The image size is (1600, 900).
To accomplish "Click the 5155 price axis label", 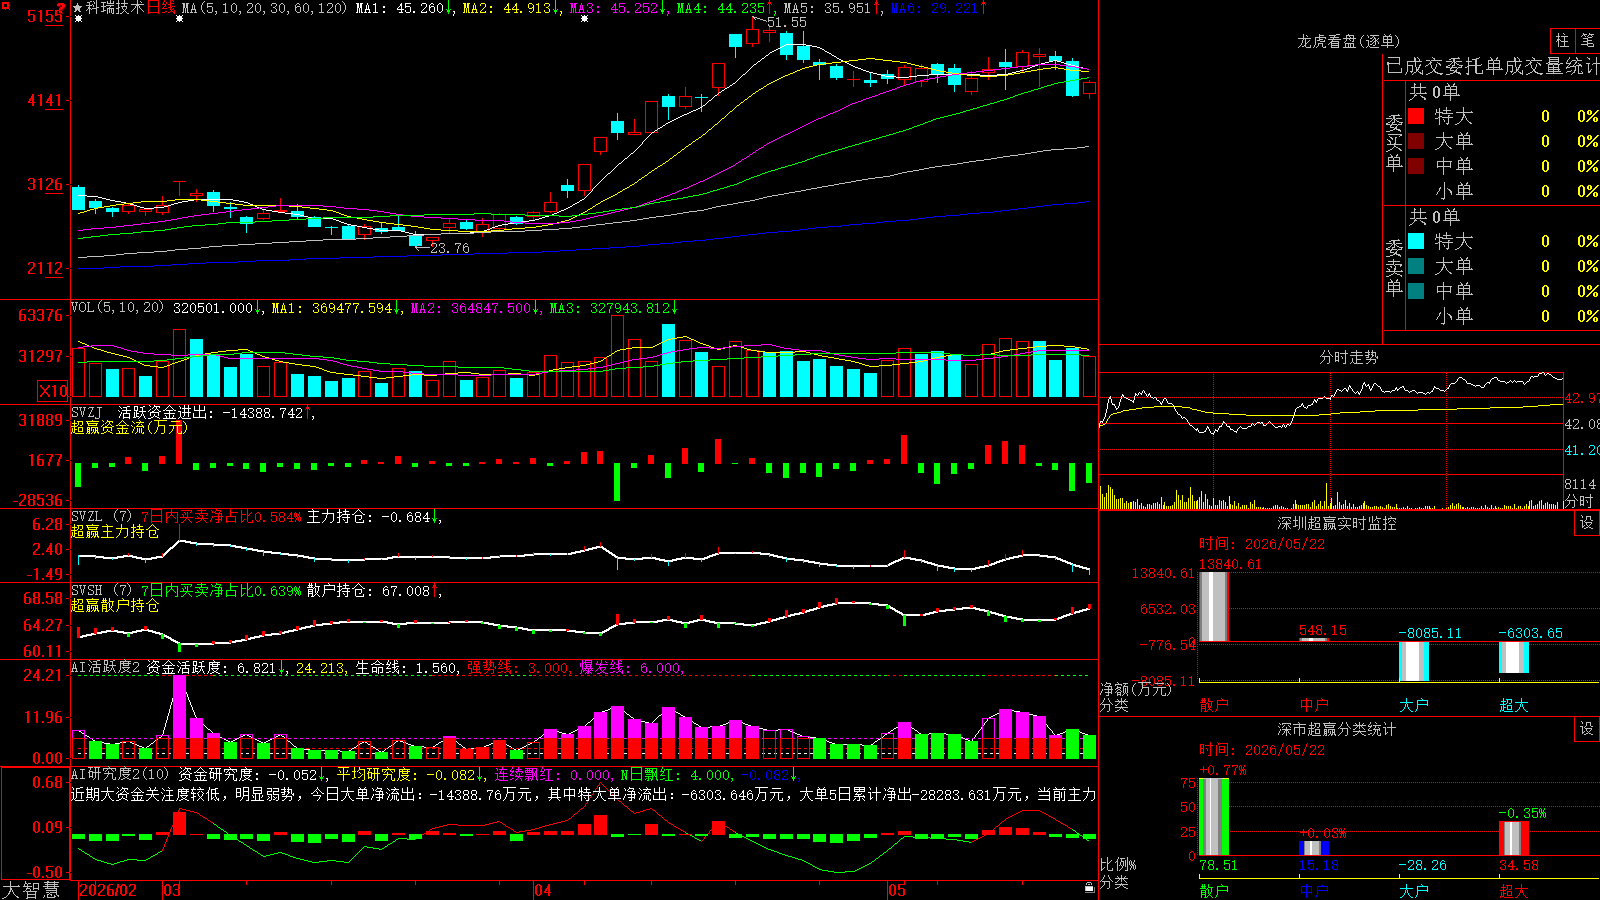I will pos(46,16).
